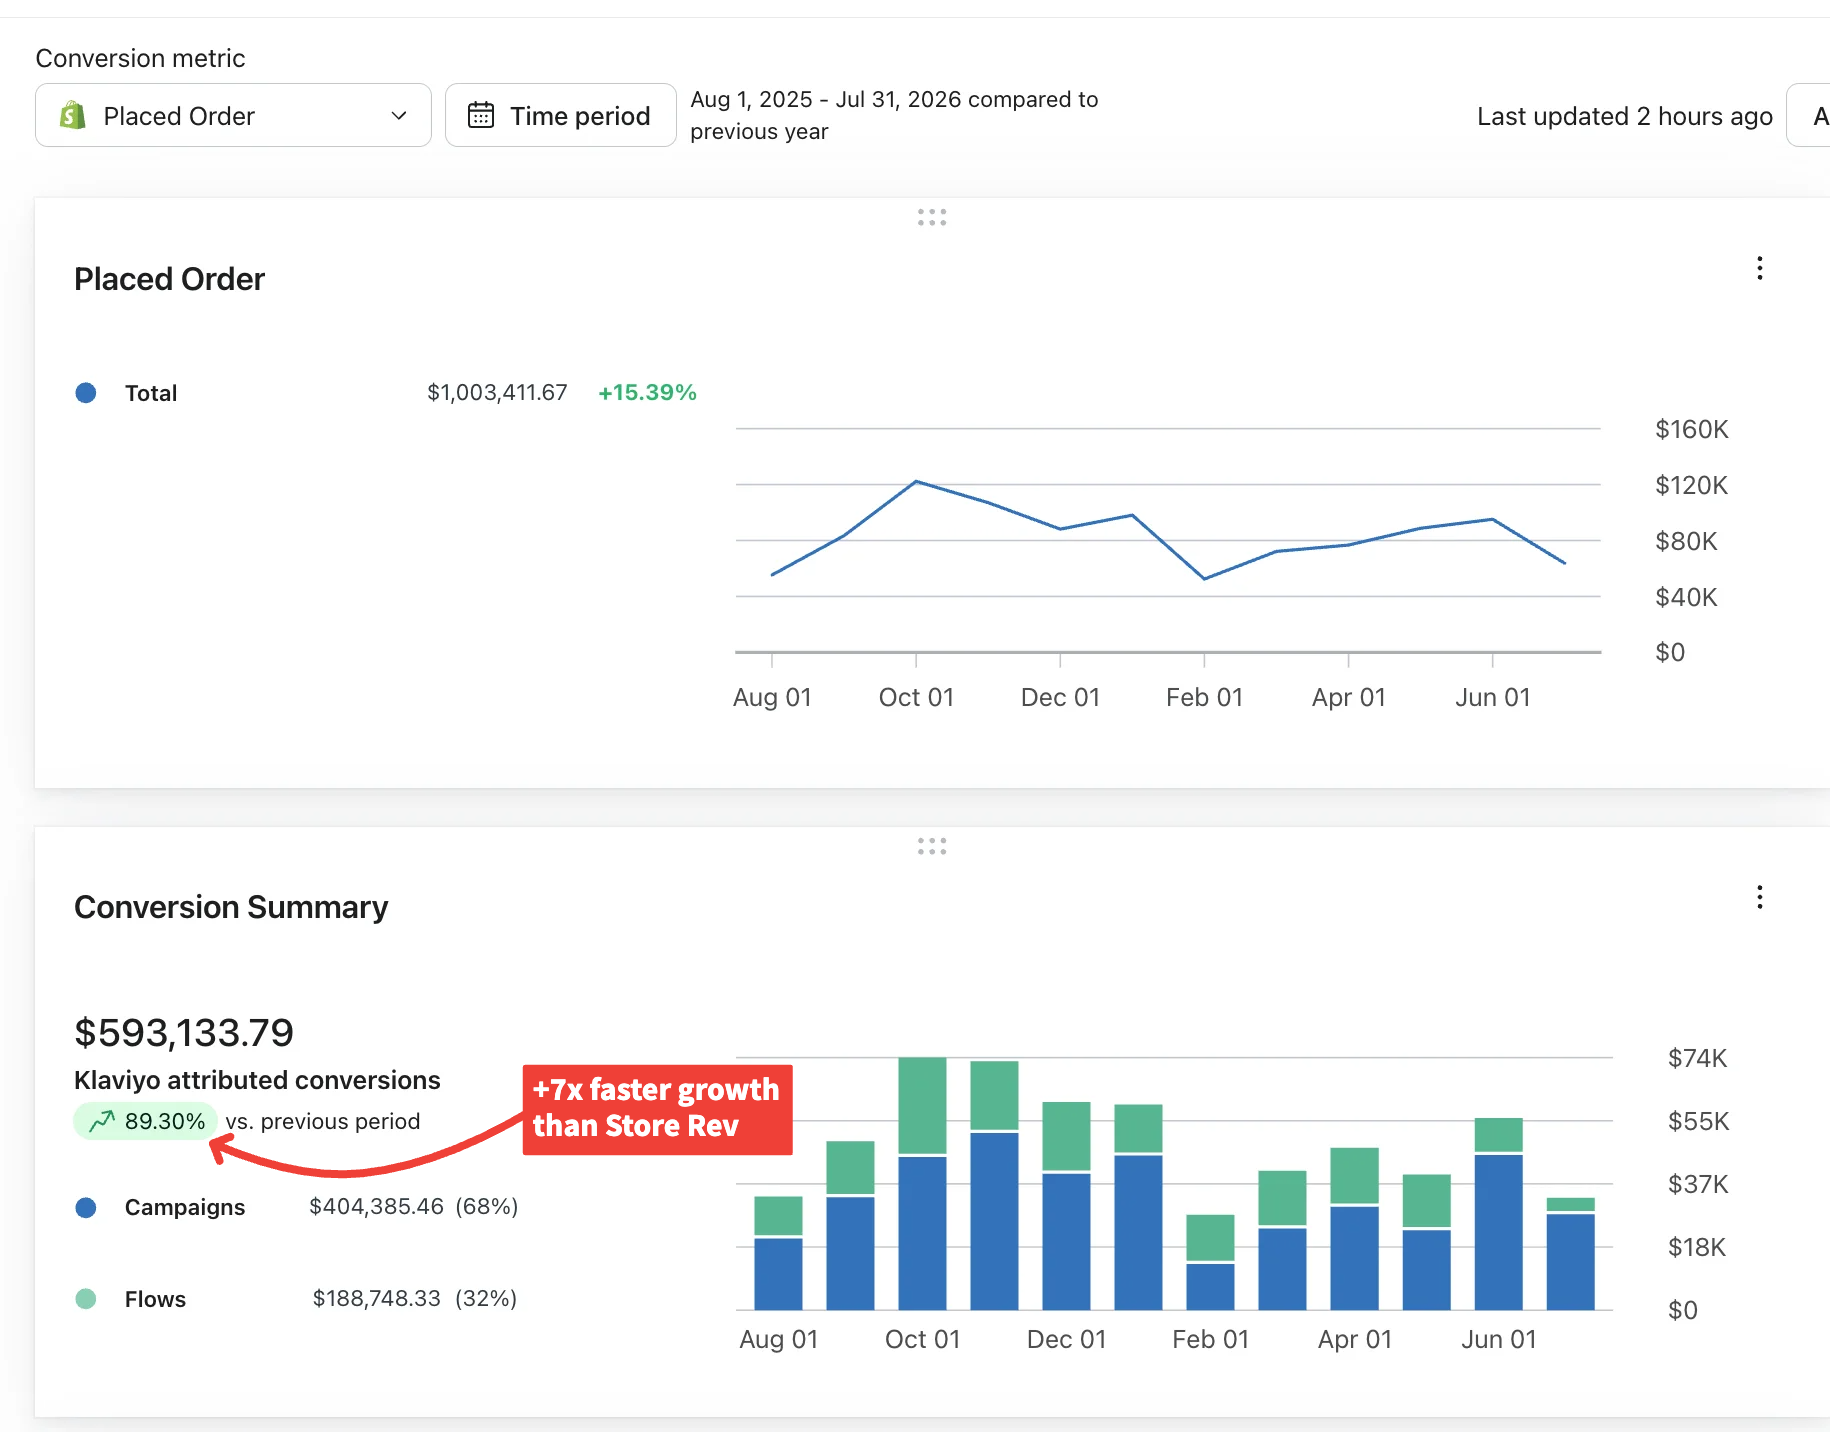1830x1432 pixels.
Task: Click the Shopify bag icon in metric selector
Action: coord(72,115)
